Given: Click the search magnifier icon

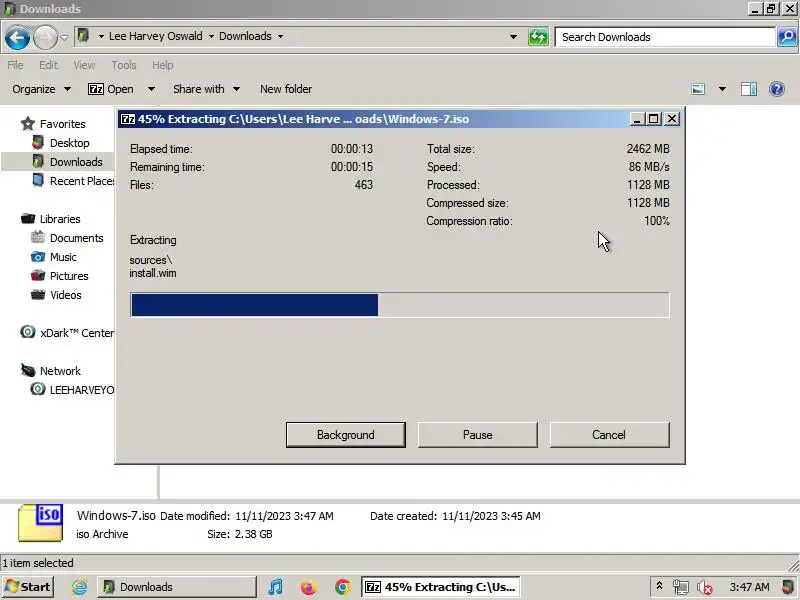Looking at the screenshot, I should click(x=787, y=37).
